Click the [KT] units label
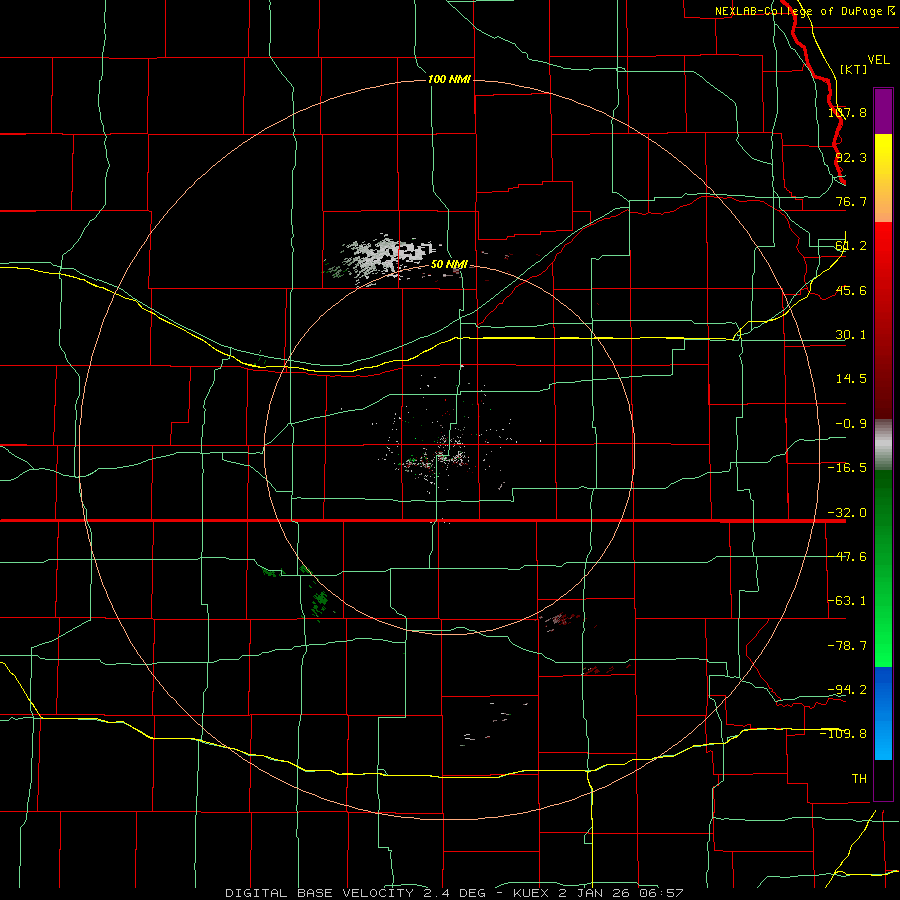Screen dimensions: 900x900 coord(854,69)
